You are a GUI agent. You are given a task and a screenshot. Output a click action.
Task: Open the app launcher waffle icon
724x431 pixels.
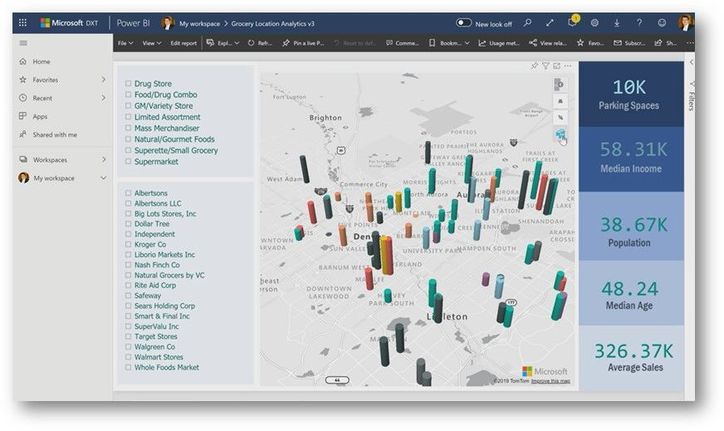(x=23, y=23)
